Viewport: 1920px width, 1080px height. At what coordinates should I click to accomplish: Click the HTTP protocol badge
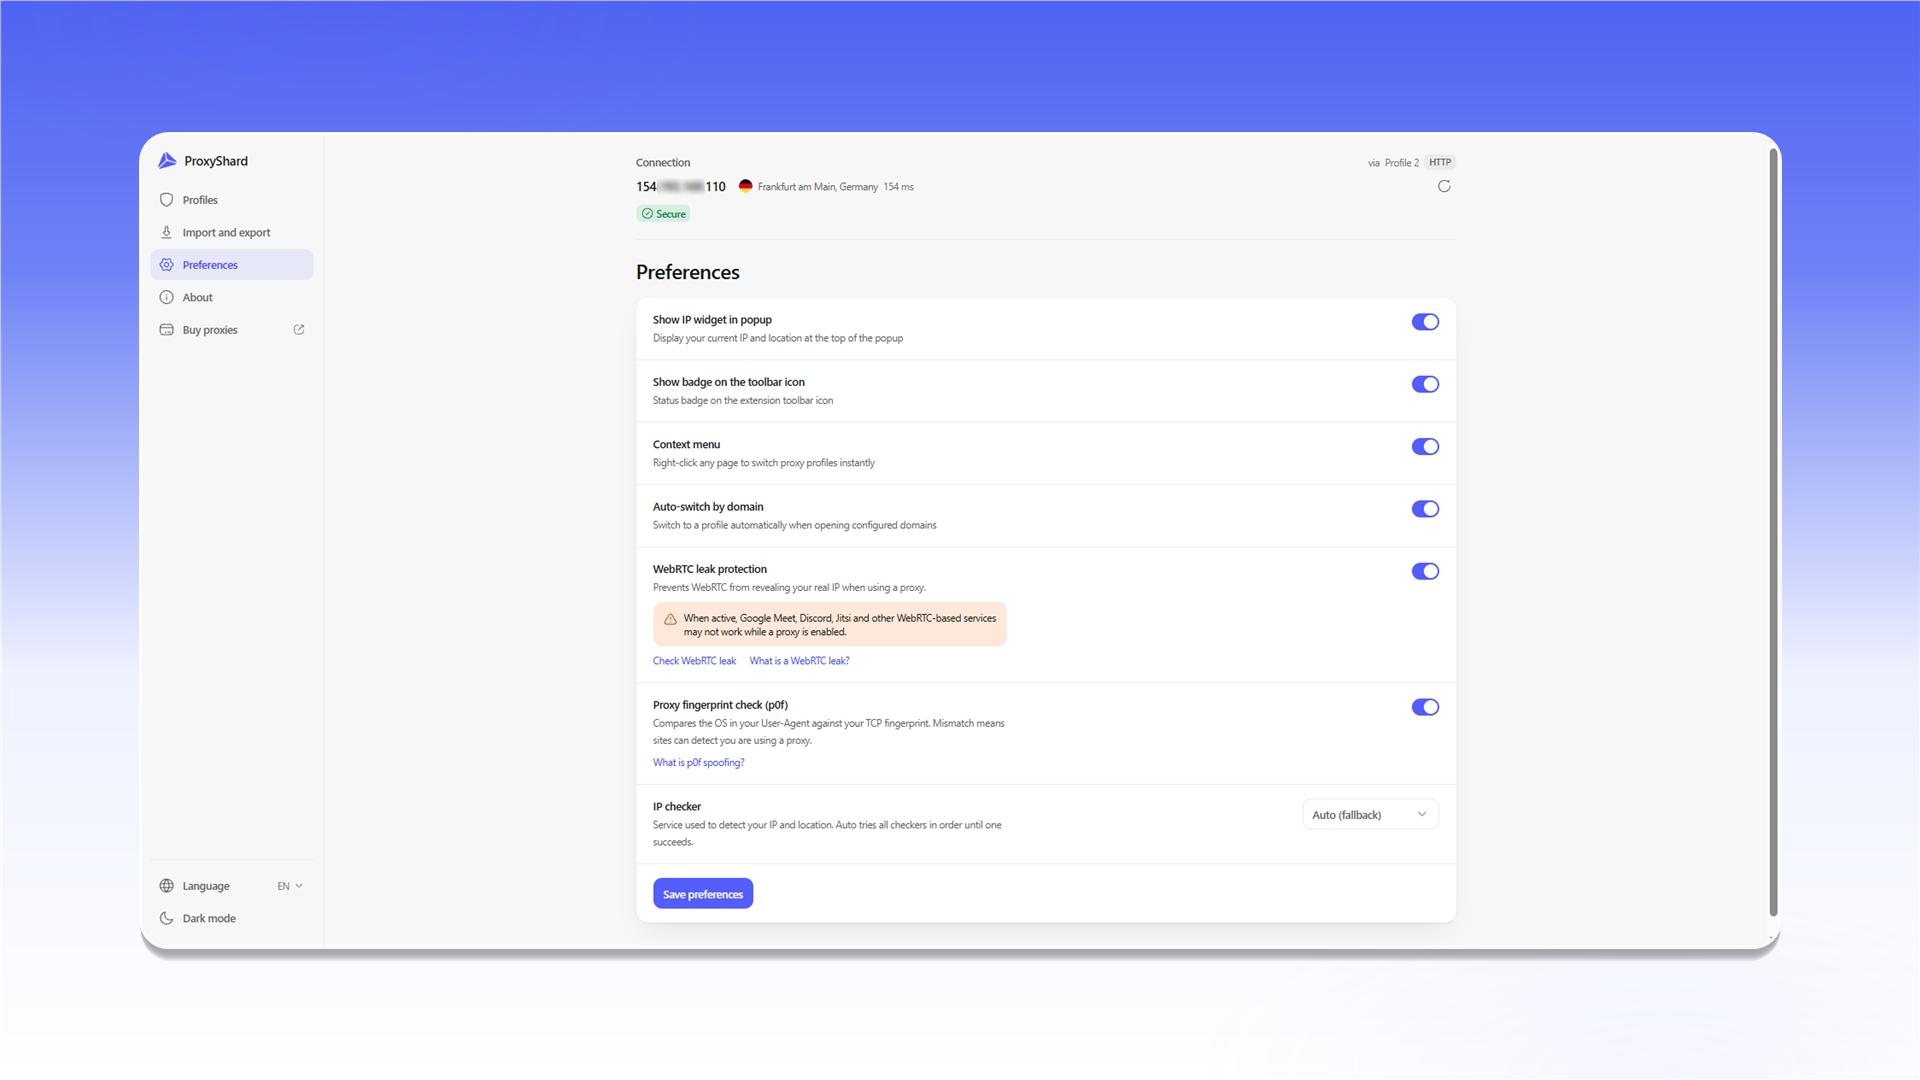1439,162
